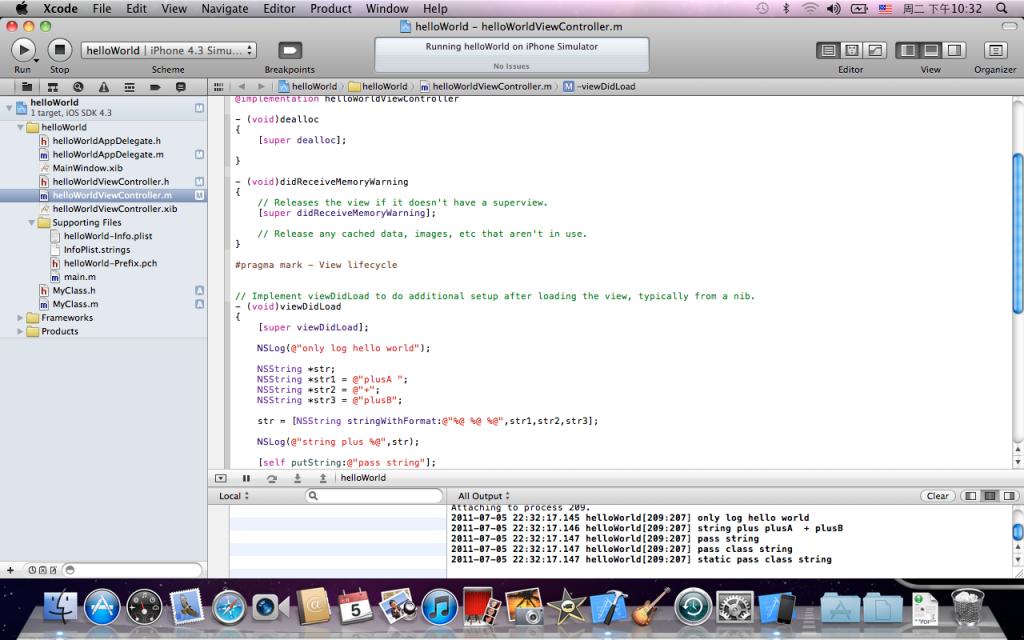This screenshot has height=640, width=1024.
Task: Switch to the Version editor
Action: [874, 50]
